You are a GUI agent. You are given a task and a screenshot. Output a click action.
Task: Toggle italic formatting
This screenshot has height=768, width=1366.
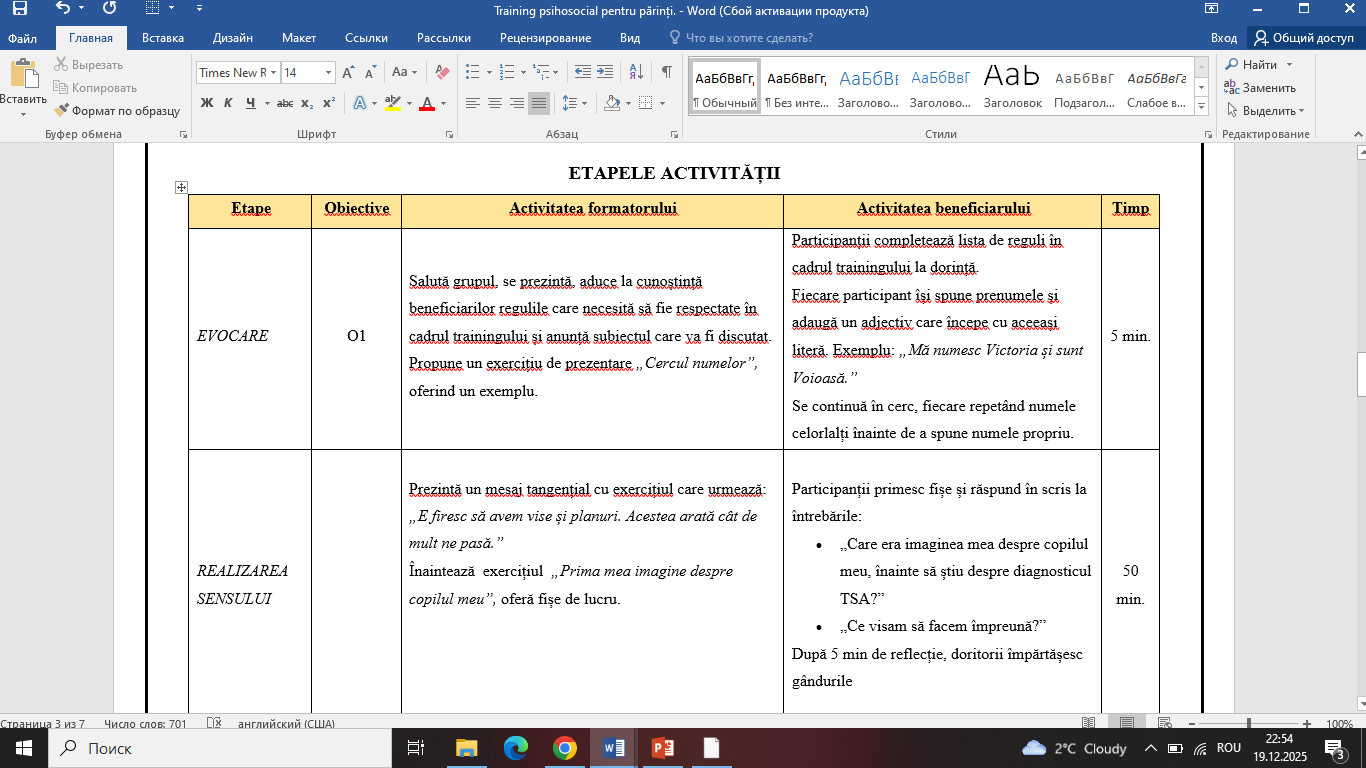point(228,103)
